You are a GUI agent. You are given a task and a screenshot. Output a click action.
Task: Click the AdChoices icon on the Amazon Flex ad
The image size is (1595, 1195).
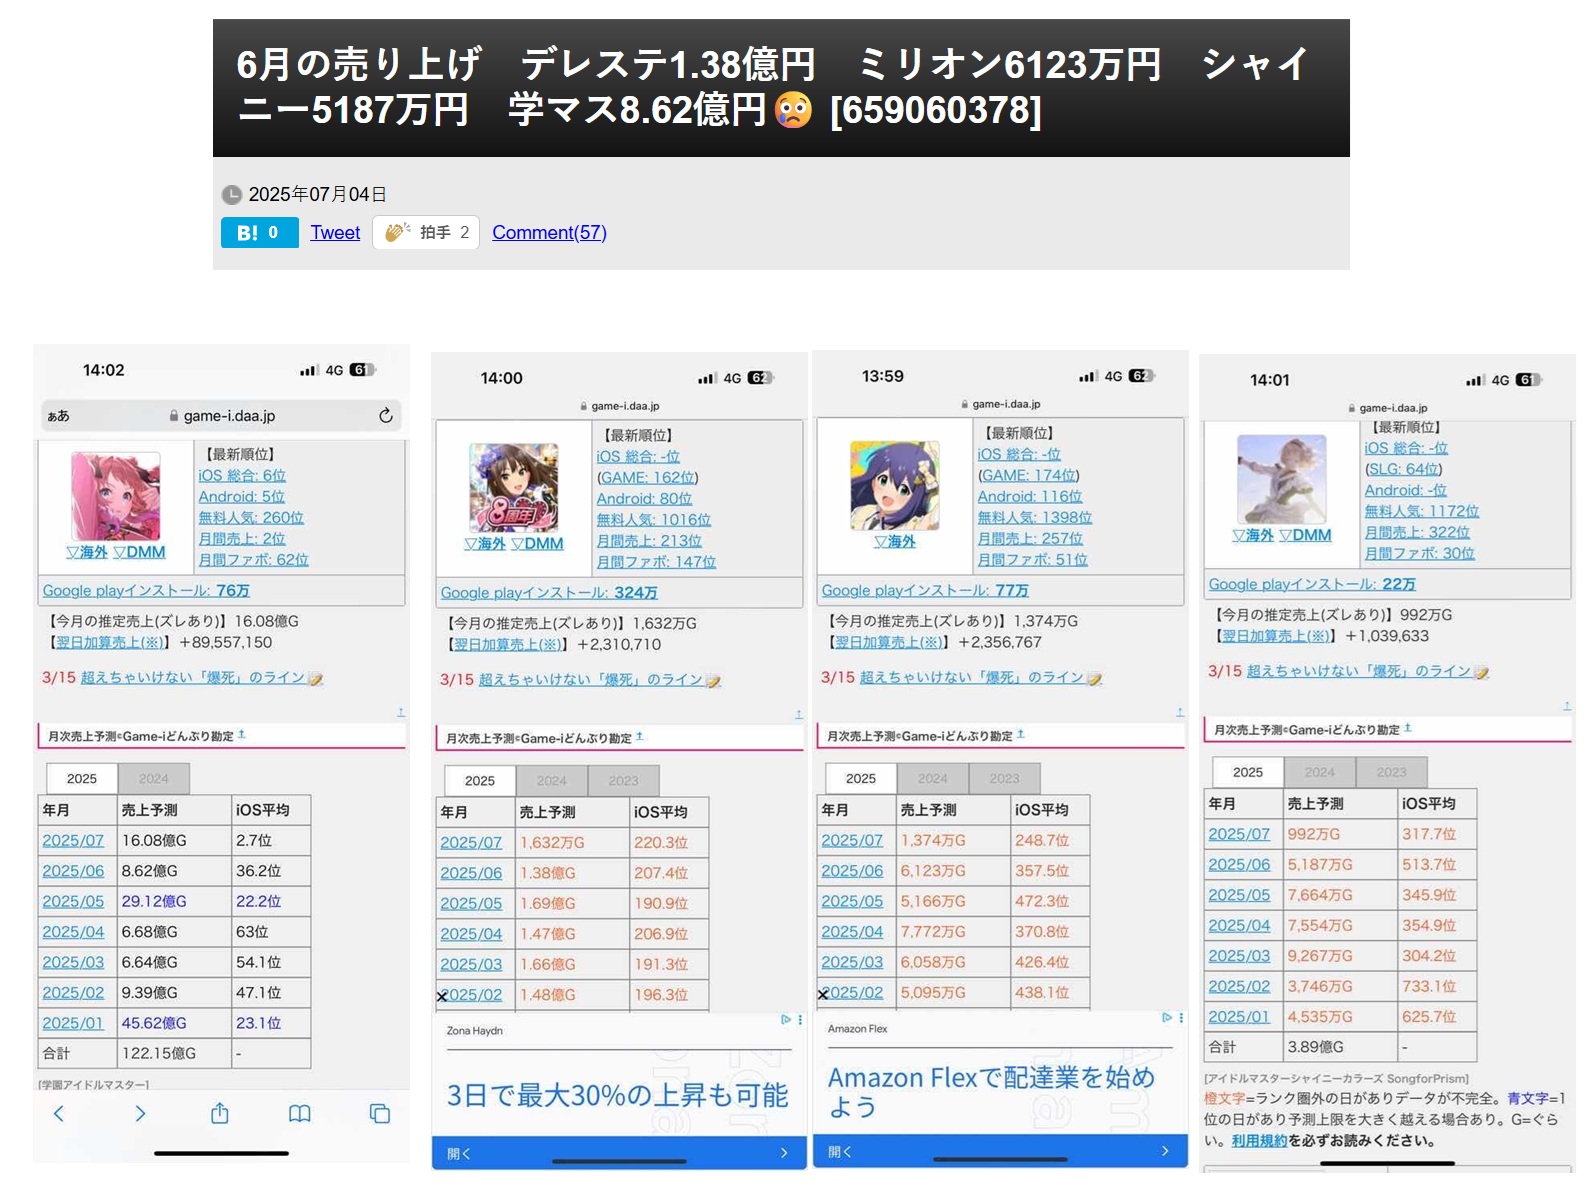point(1166,1018)
